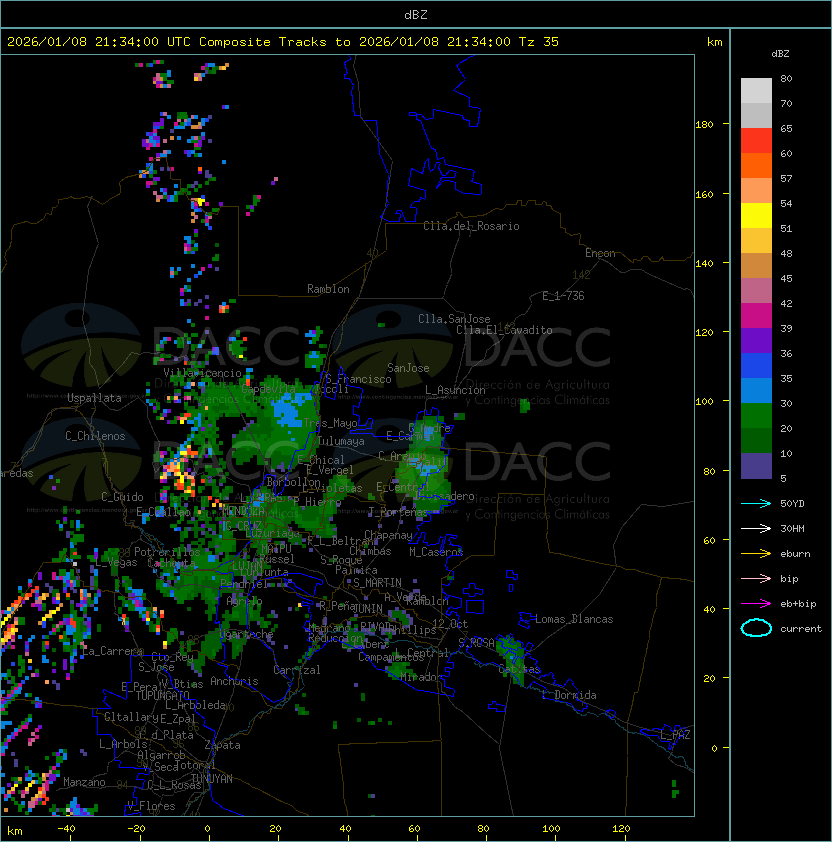
Task: Click the light blue 30–35 dBZ swatch
Action: (x=756, y=390)
